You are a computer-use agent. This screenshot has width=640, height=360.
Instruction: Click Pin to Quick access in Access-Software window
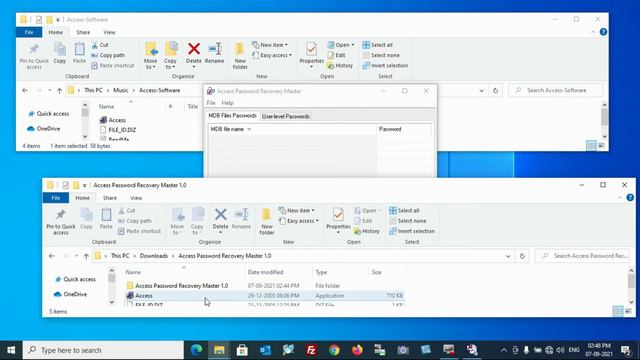click(34, 56)
